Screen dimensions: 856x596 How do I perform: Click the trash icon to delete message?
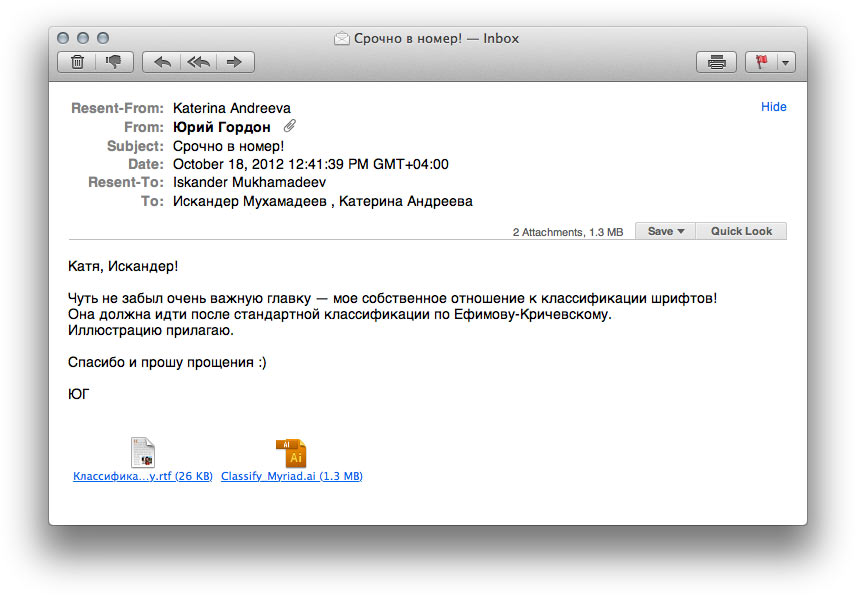click(x=77, y=62)
